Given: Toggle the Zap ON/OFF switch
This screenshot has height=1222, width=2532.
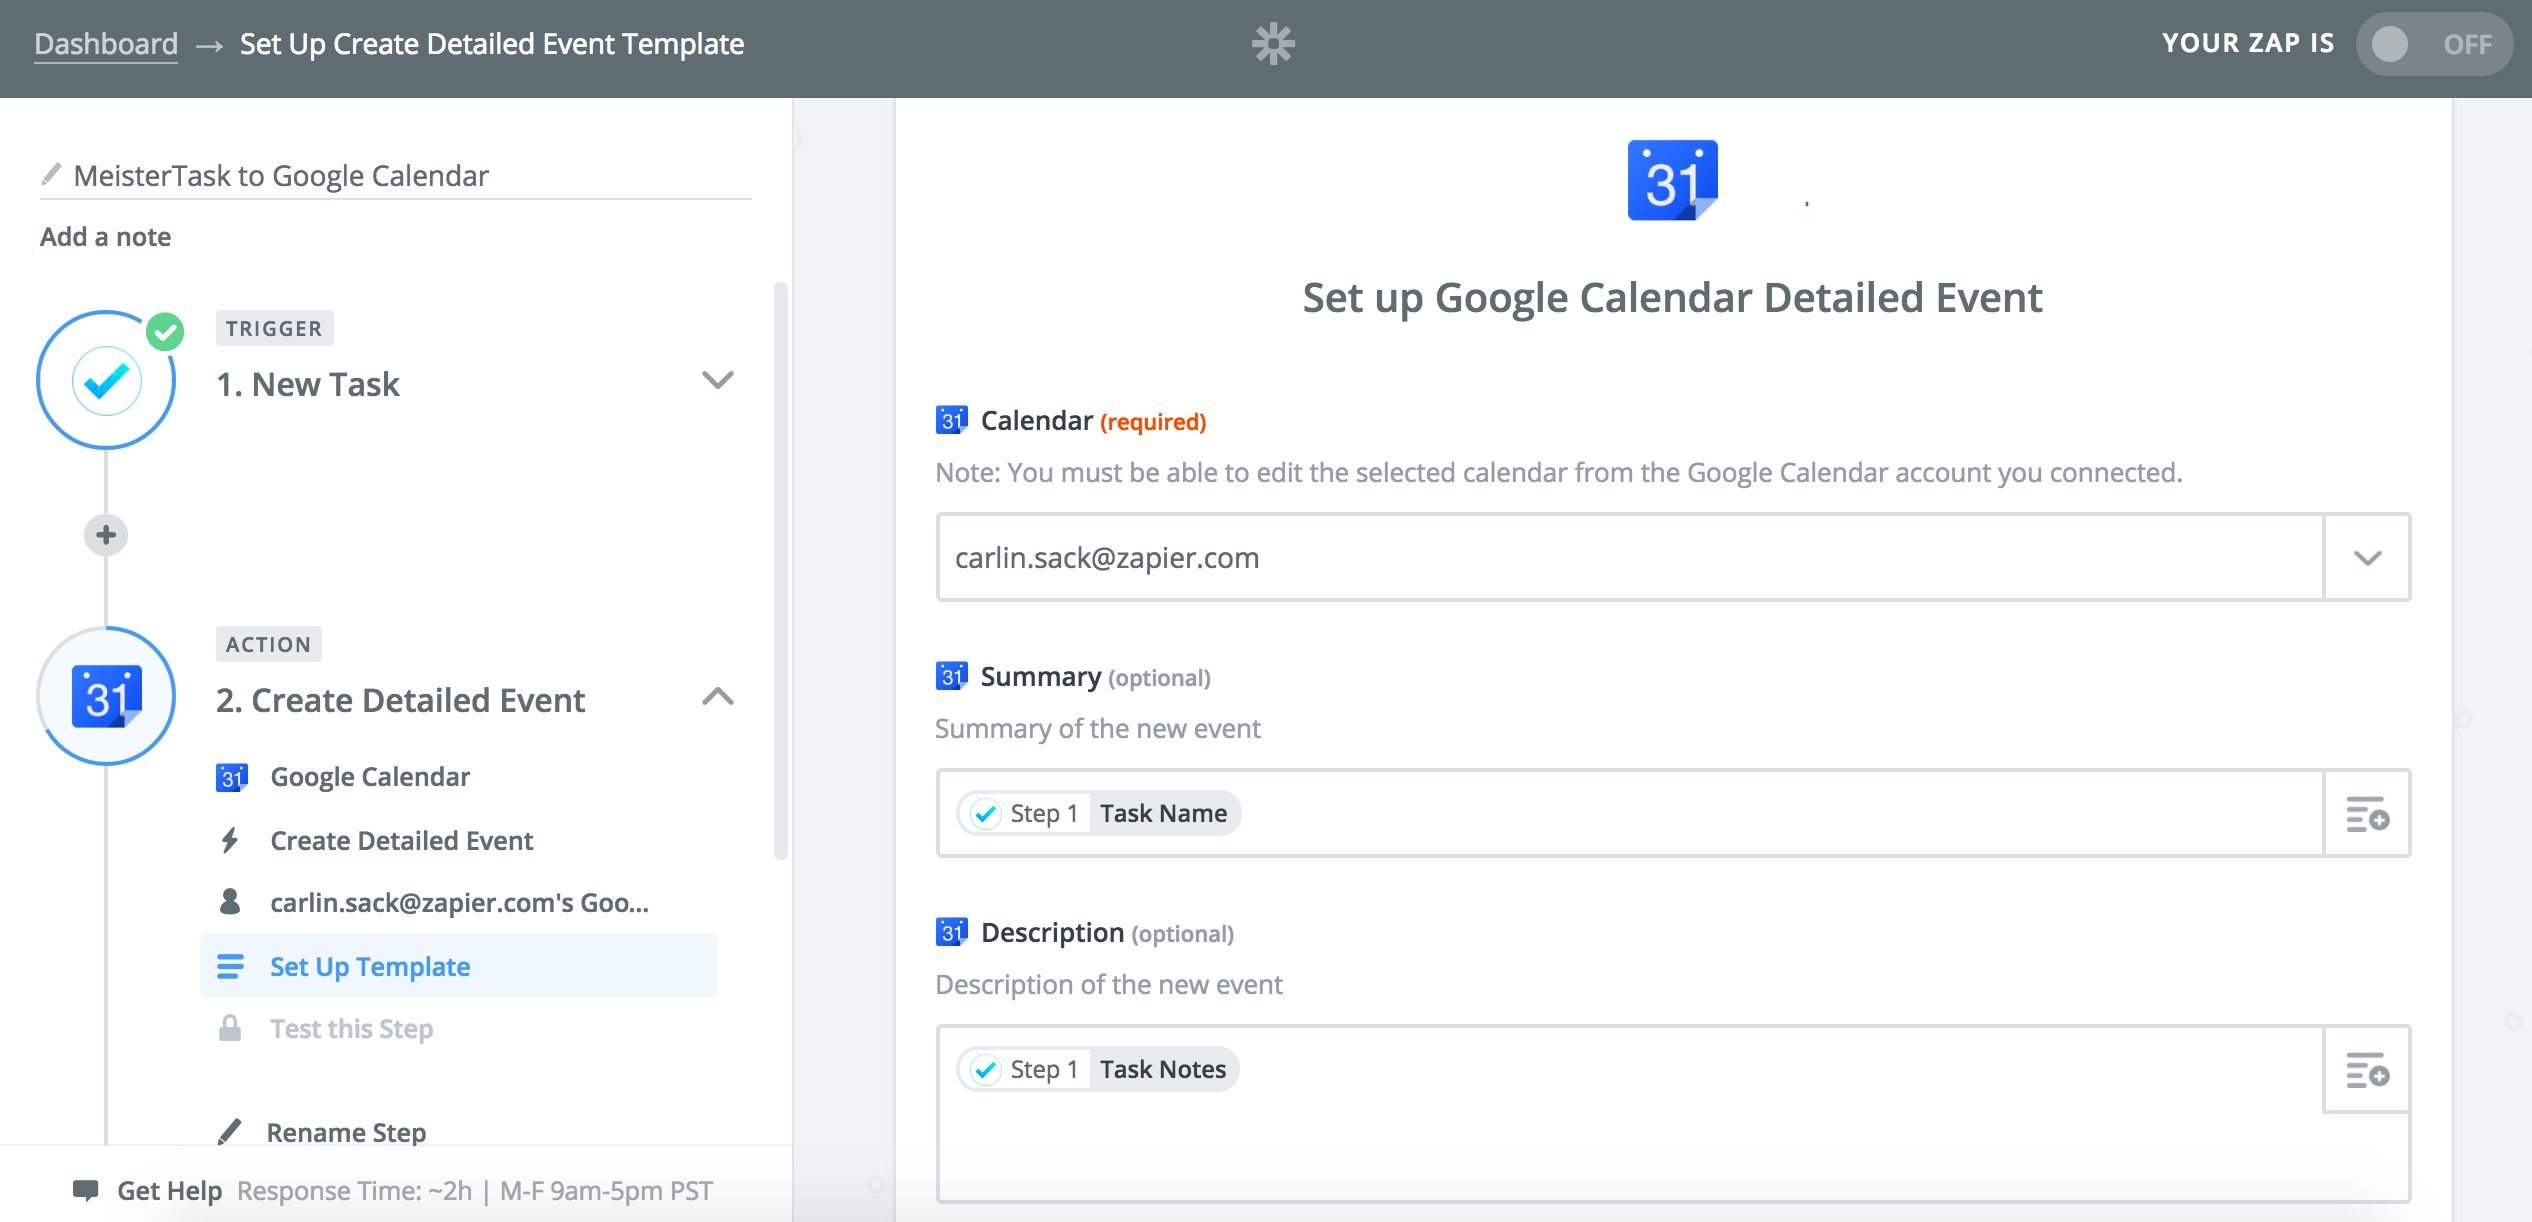Looking at the screenshot, I should [2434, 44].
